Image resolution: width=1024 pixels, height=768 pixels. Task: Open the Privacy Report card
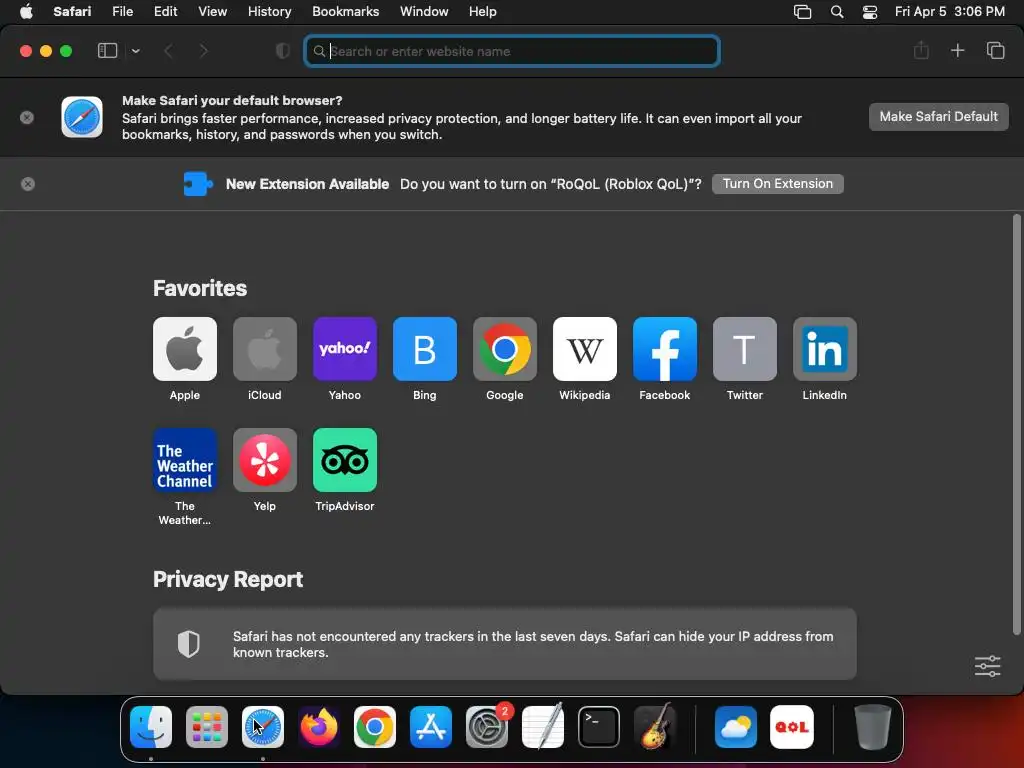[505, 644]
